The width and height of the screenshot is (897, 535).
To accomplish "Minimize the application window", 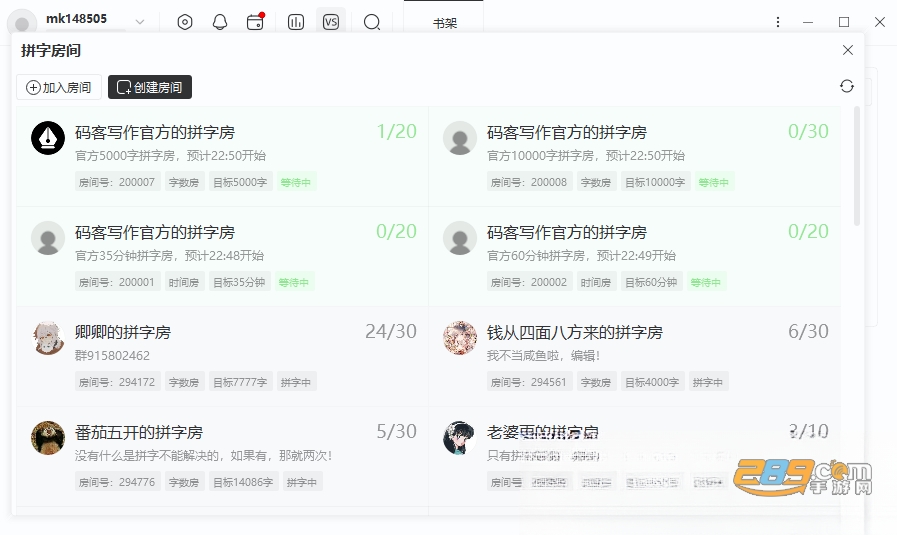I will 808,22.
